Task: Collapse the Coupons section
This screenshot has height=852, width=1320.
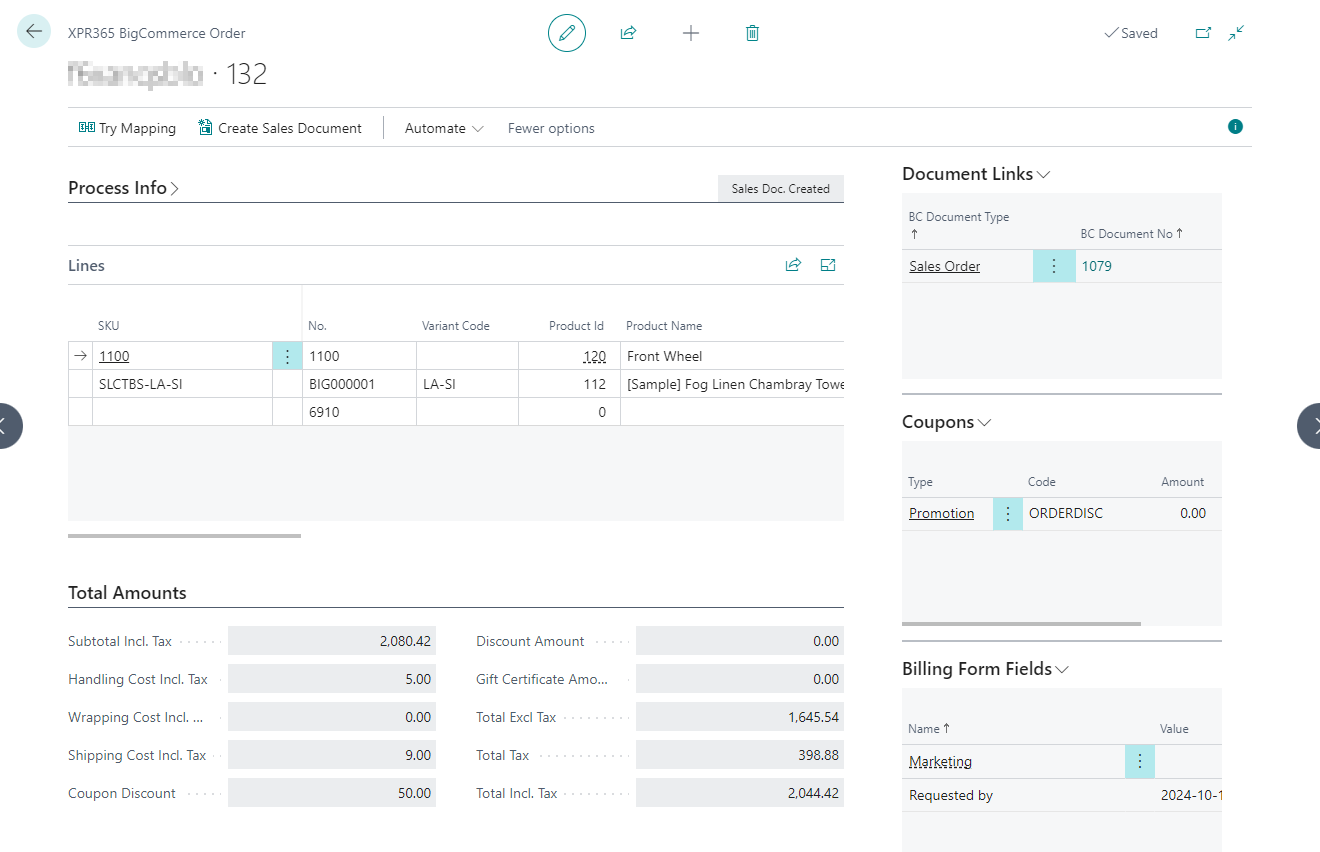Action: (x=946, y=422)
